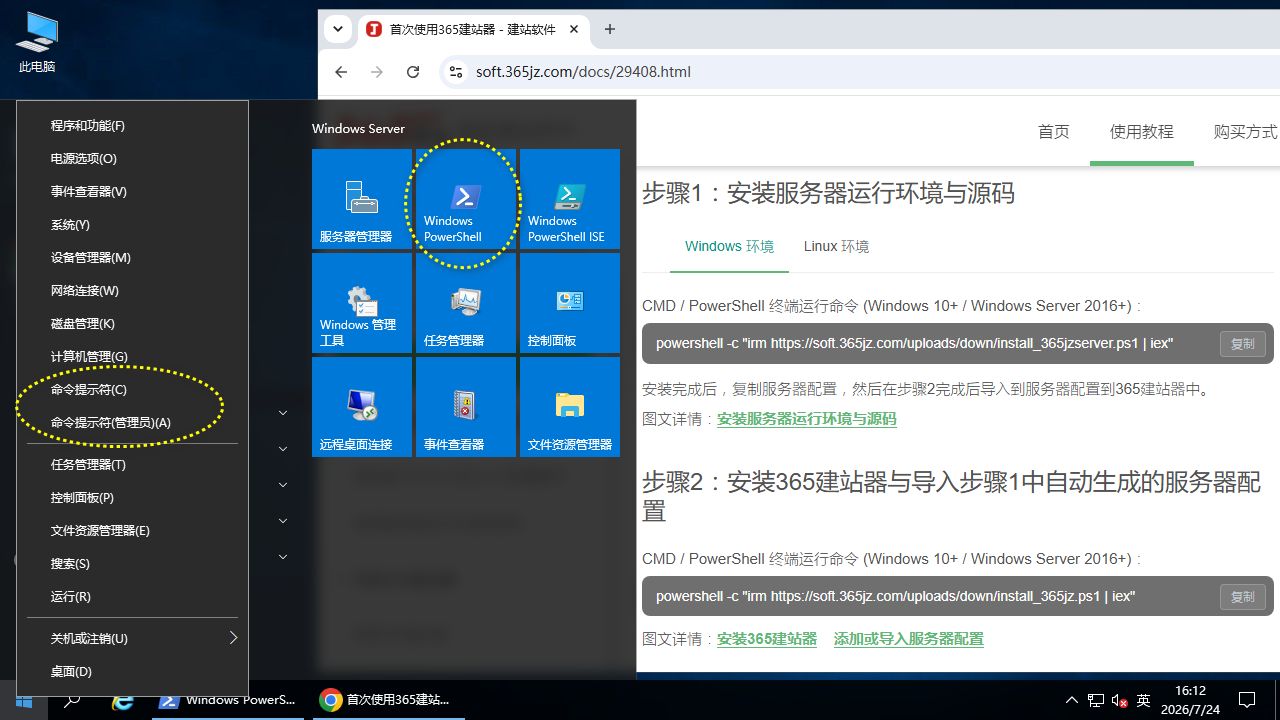
Task: Open 事件查看器(V) from the context menu
Action: [132, 191]
